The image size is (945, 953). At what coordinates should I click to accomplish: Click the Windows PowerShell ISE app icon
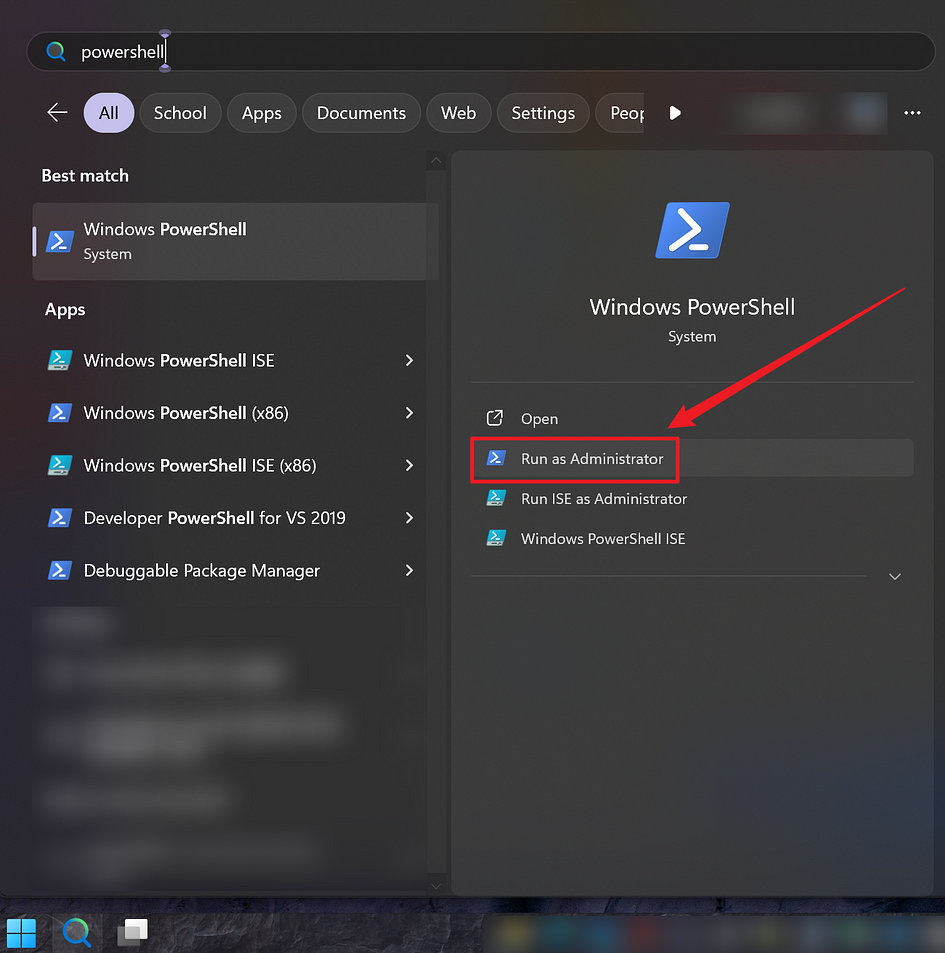coord(60,360)
